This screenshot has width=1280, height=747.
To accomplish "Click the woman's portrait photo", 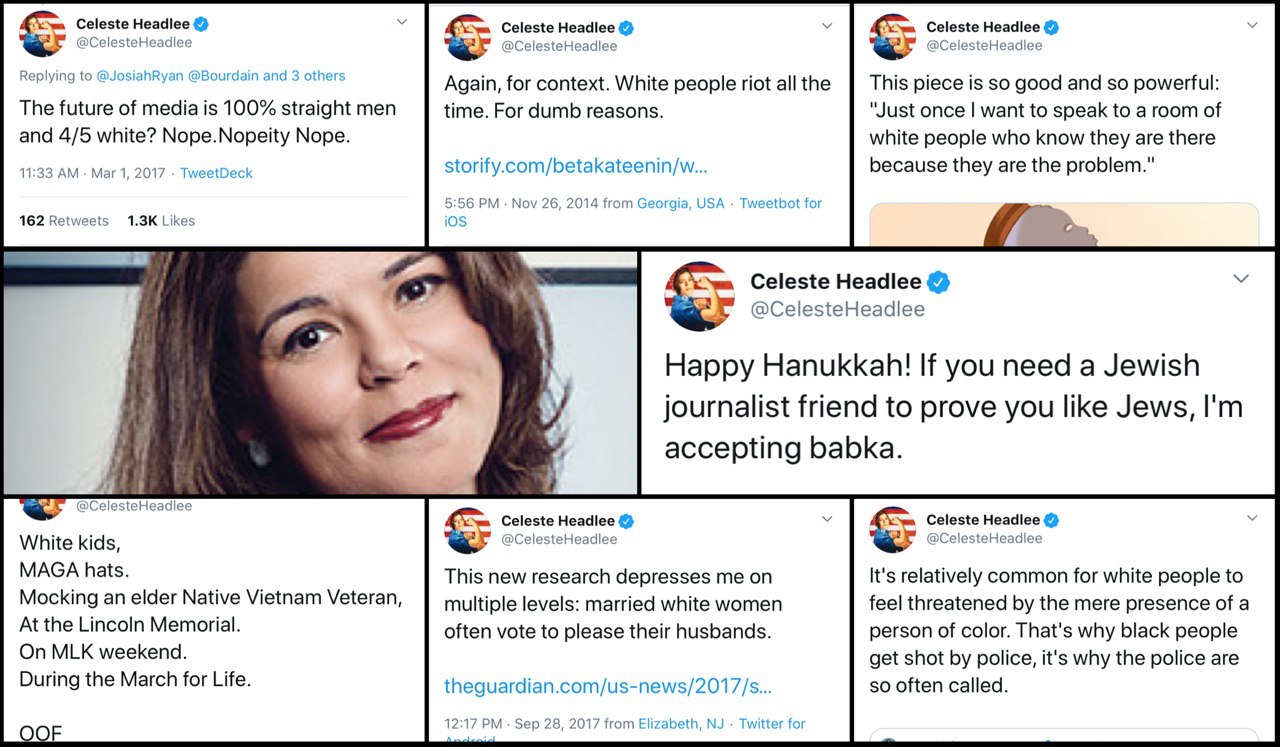I will coord(320,372).
